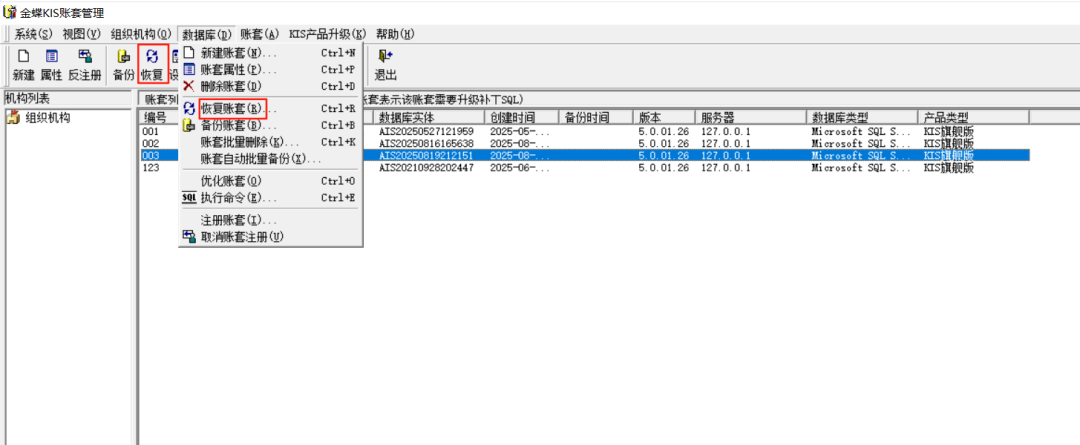Choose 账套自动批量备份(X) from the menu
The height and width of the screenshot is (445, 1080).
(x=270, y=158)
